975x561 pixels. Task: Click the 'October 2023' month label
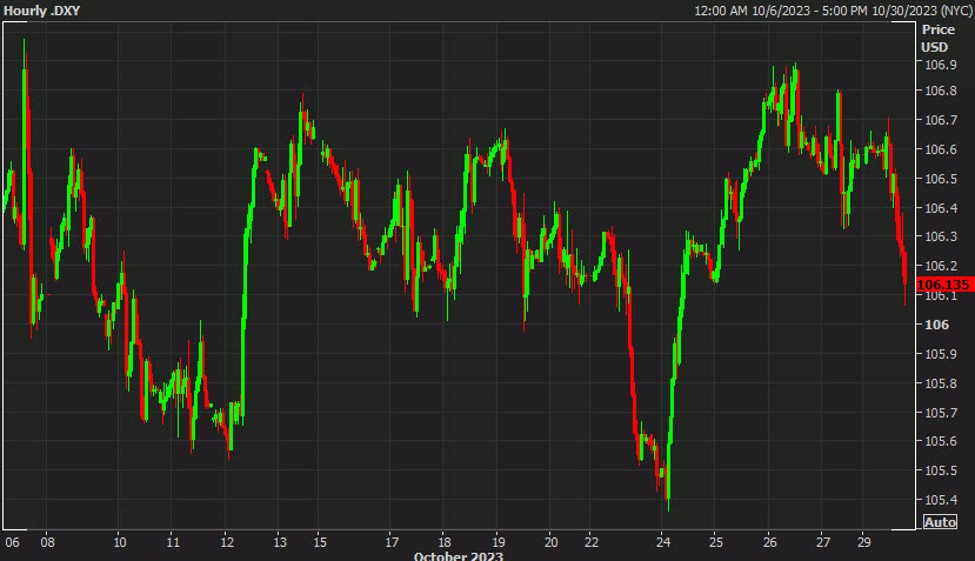[458, 556]
